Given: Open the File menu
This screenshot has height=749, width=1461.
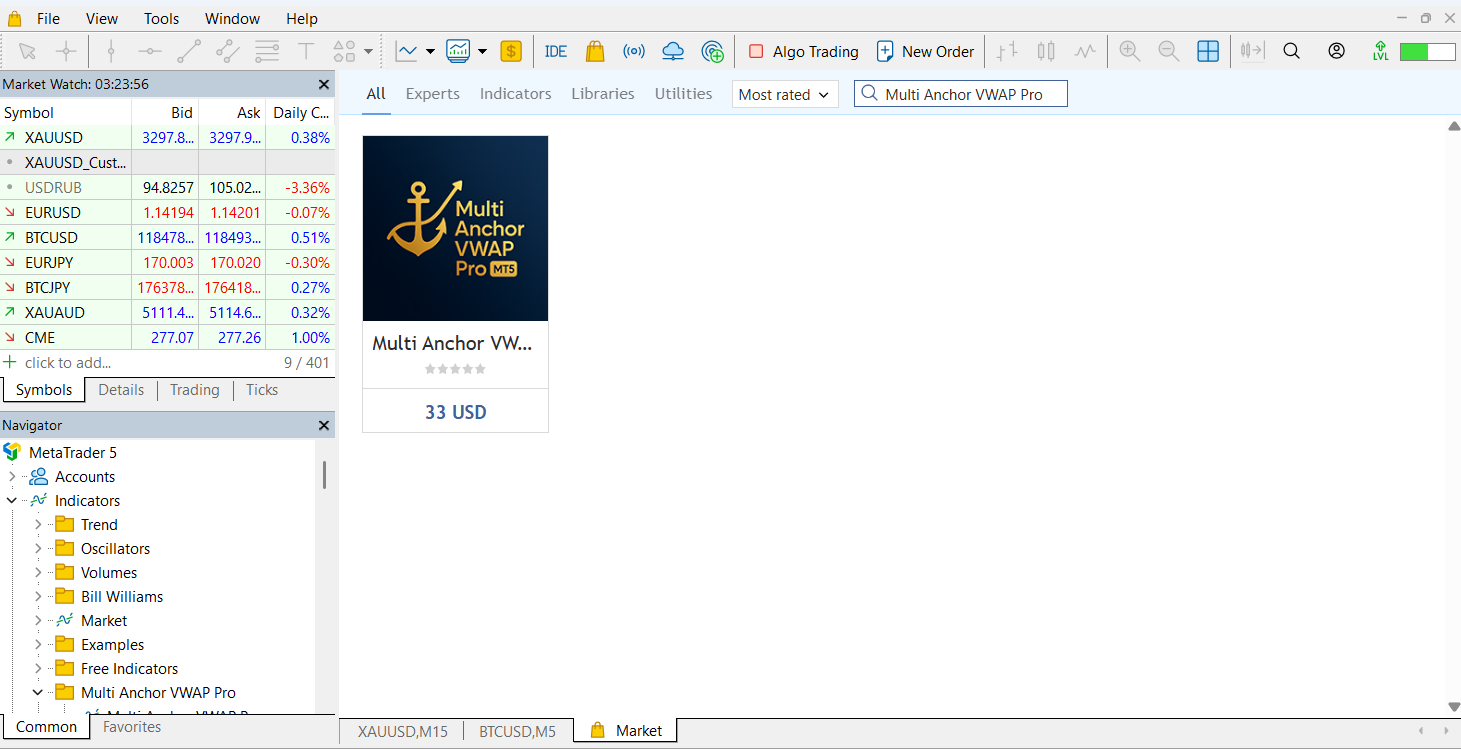Looking at the screenshot, I should [48, 18].
